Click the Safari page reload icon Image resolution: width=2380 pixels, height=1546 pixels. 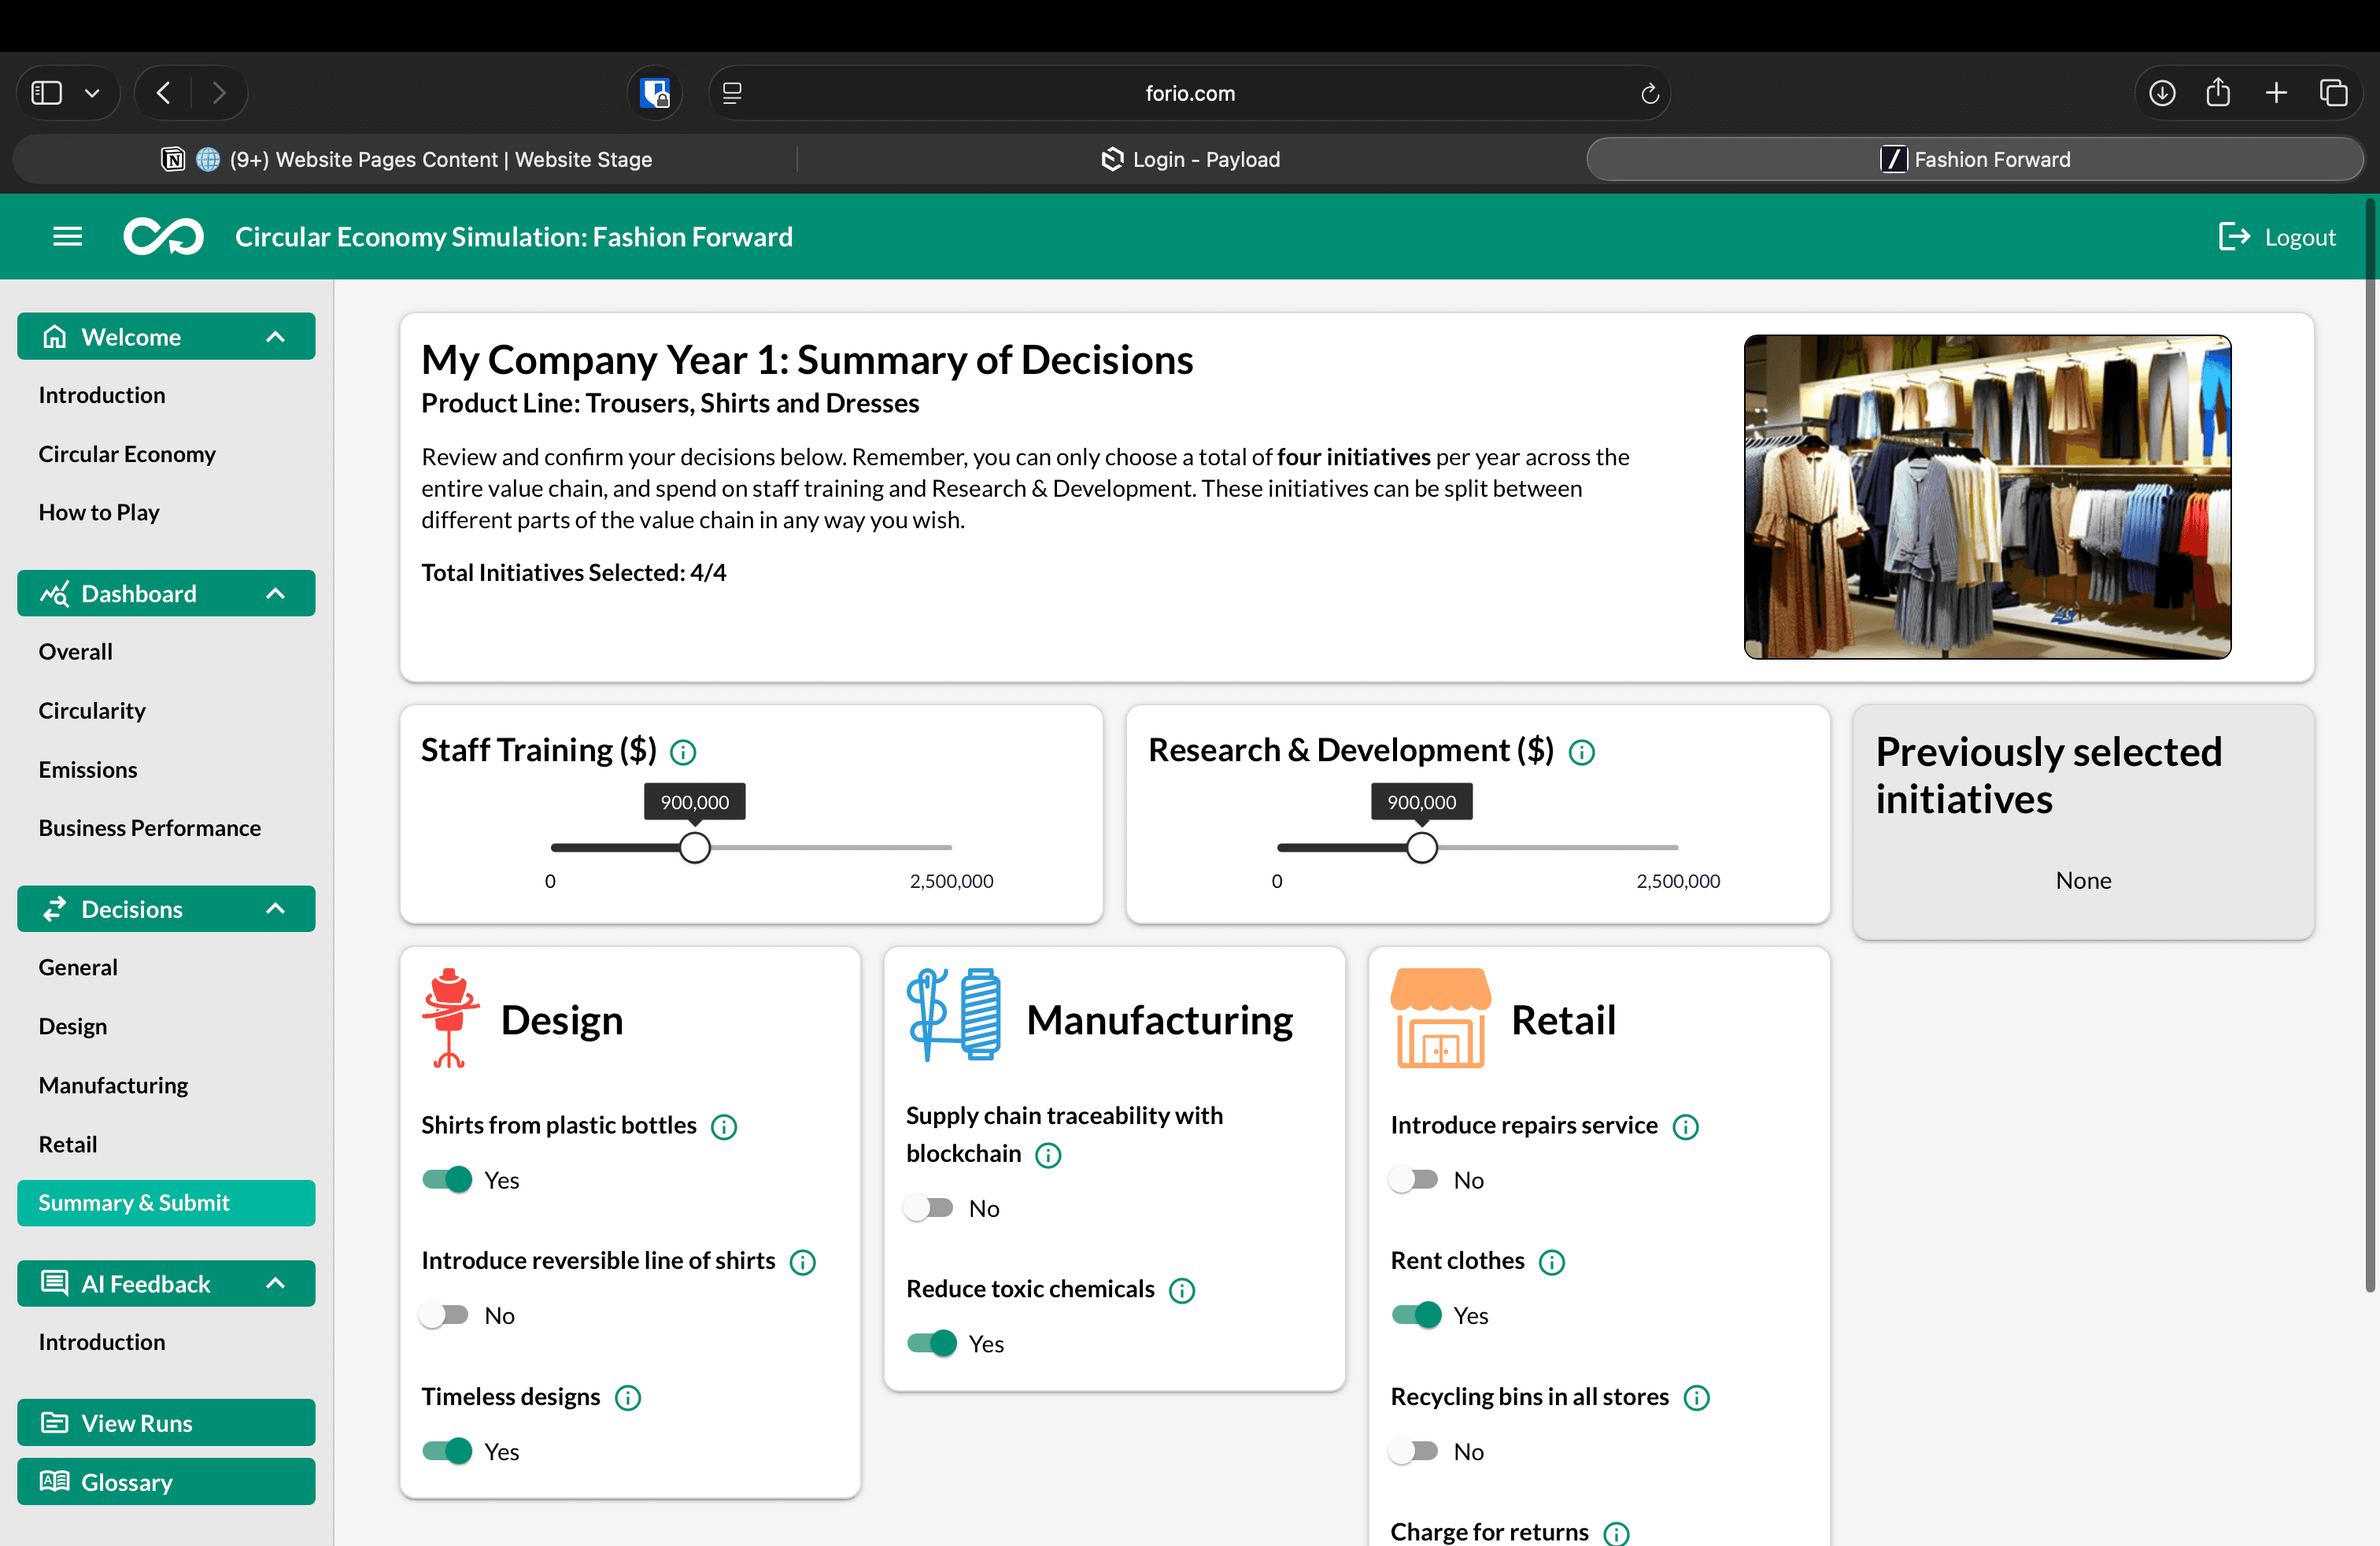pyautogui.click(x=1649, y=93)
